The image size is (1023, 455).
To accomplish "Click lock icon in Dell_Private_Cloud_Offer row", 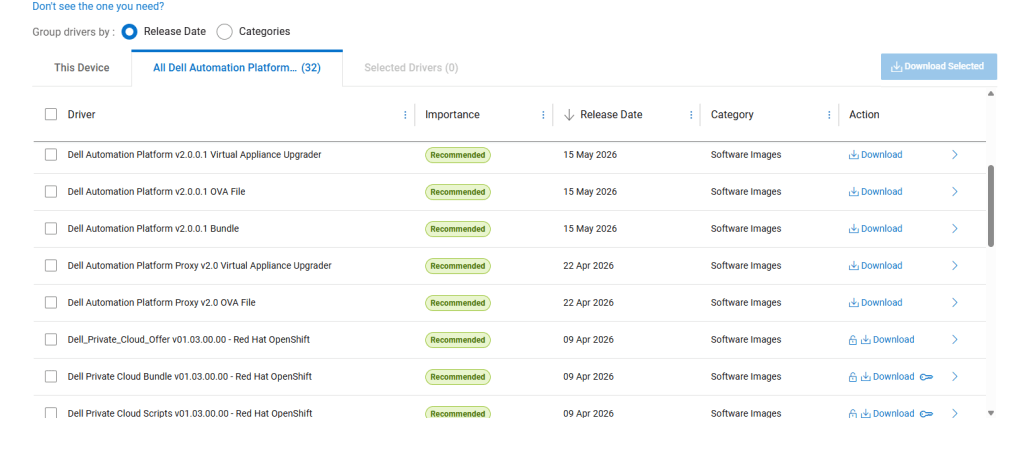I will pos(852,339).
